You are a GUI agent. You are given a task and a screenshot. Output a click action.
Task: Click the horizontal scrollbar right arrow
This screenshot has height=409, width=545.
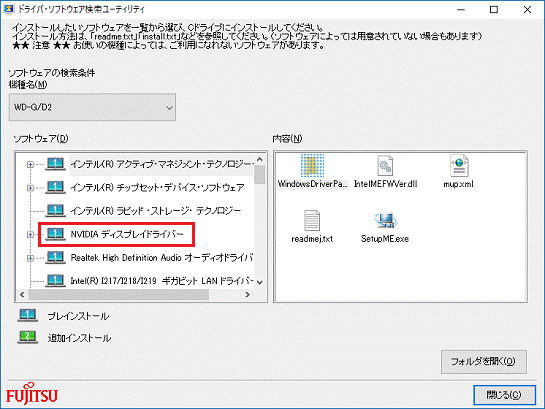(247, 295)
